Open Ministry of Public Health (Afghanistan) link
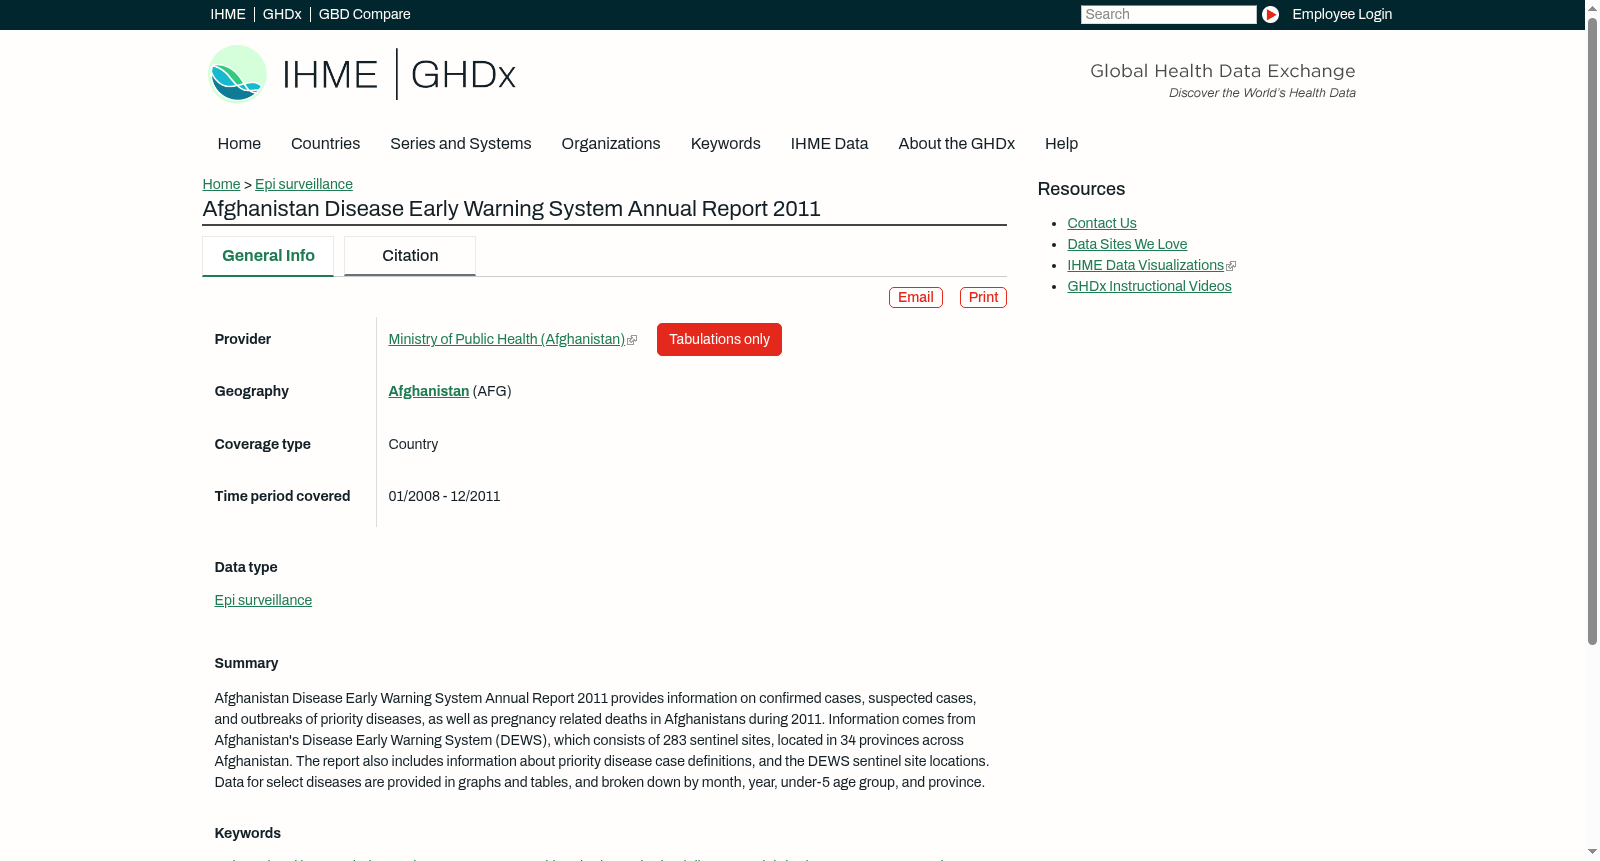 tap(506, 339)
